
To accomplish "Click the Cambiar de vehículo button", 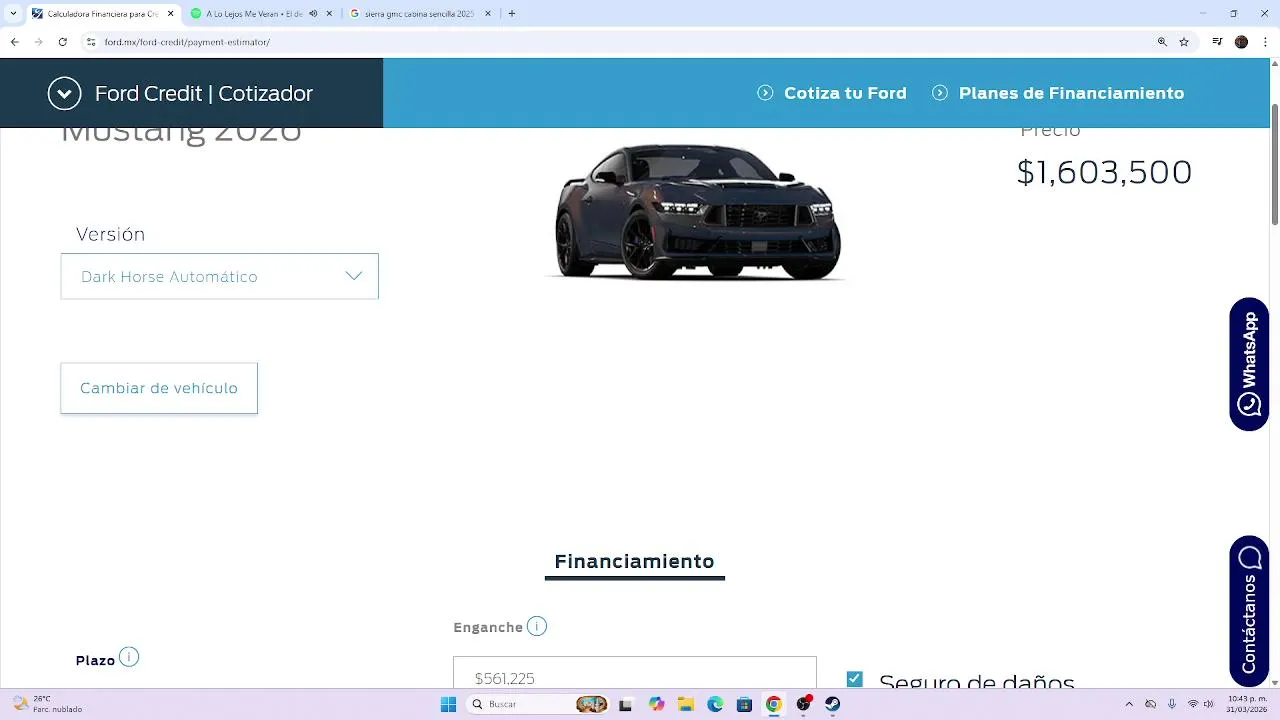I will click(x=159, y=388).
